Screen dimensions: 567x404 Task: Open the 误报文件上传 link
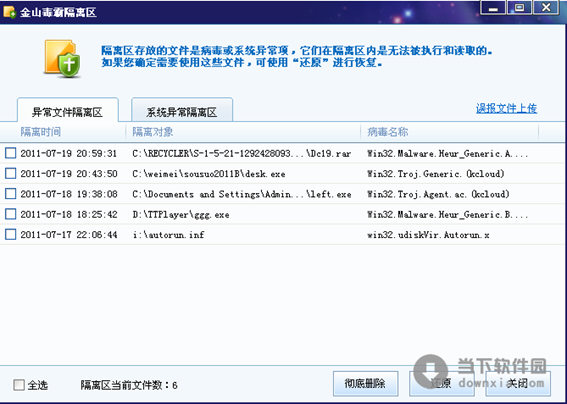tap(506, 108)
